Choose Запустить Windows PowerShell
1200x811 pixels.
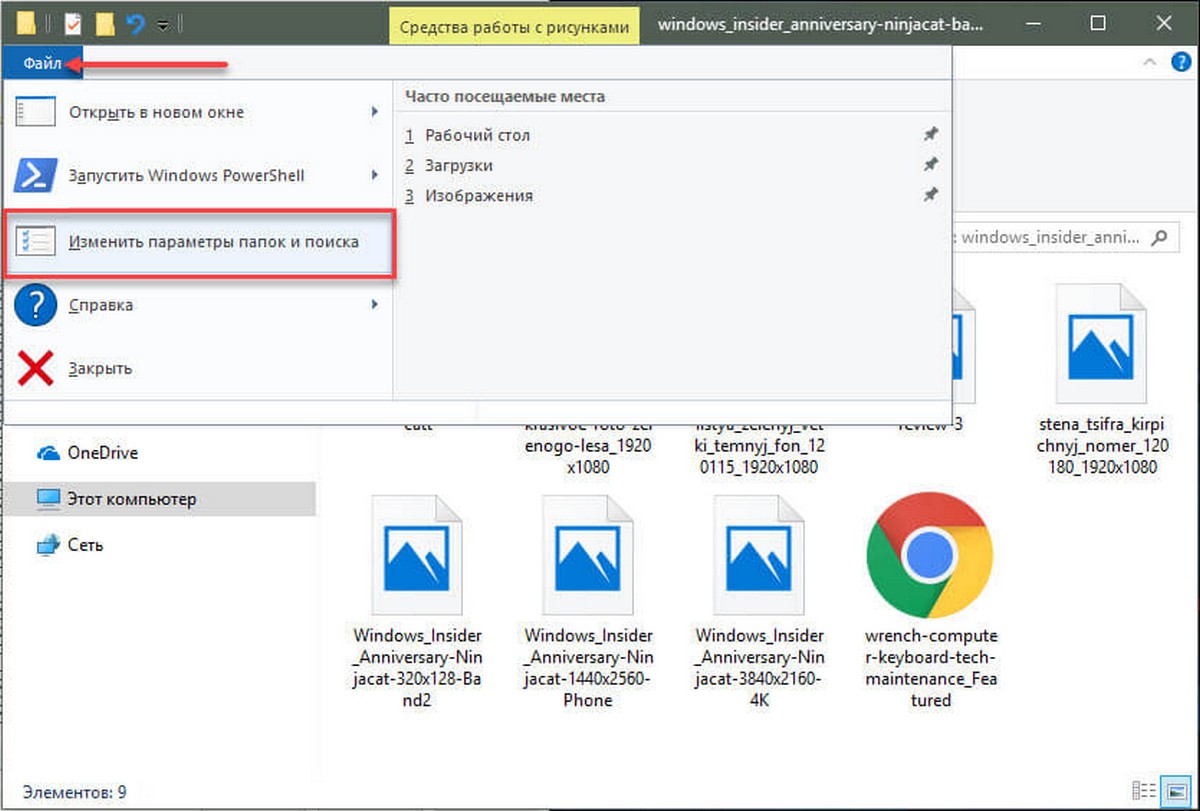click(197, 176)
